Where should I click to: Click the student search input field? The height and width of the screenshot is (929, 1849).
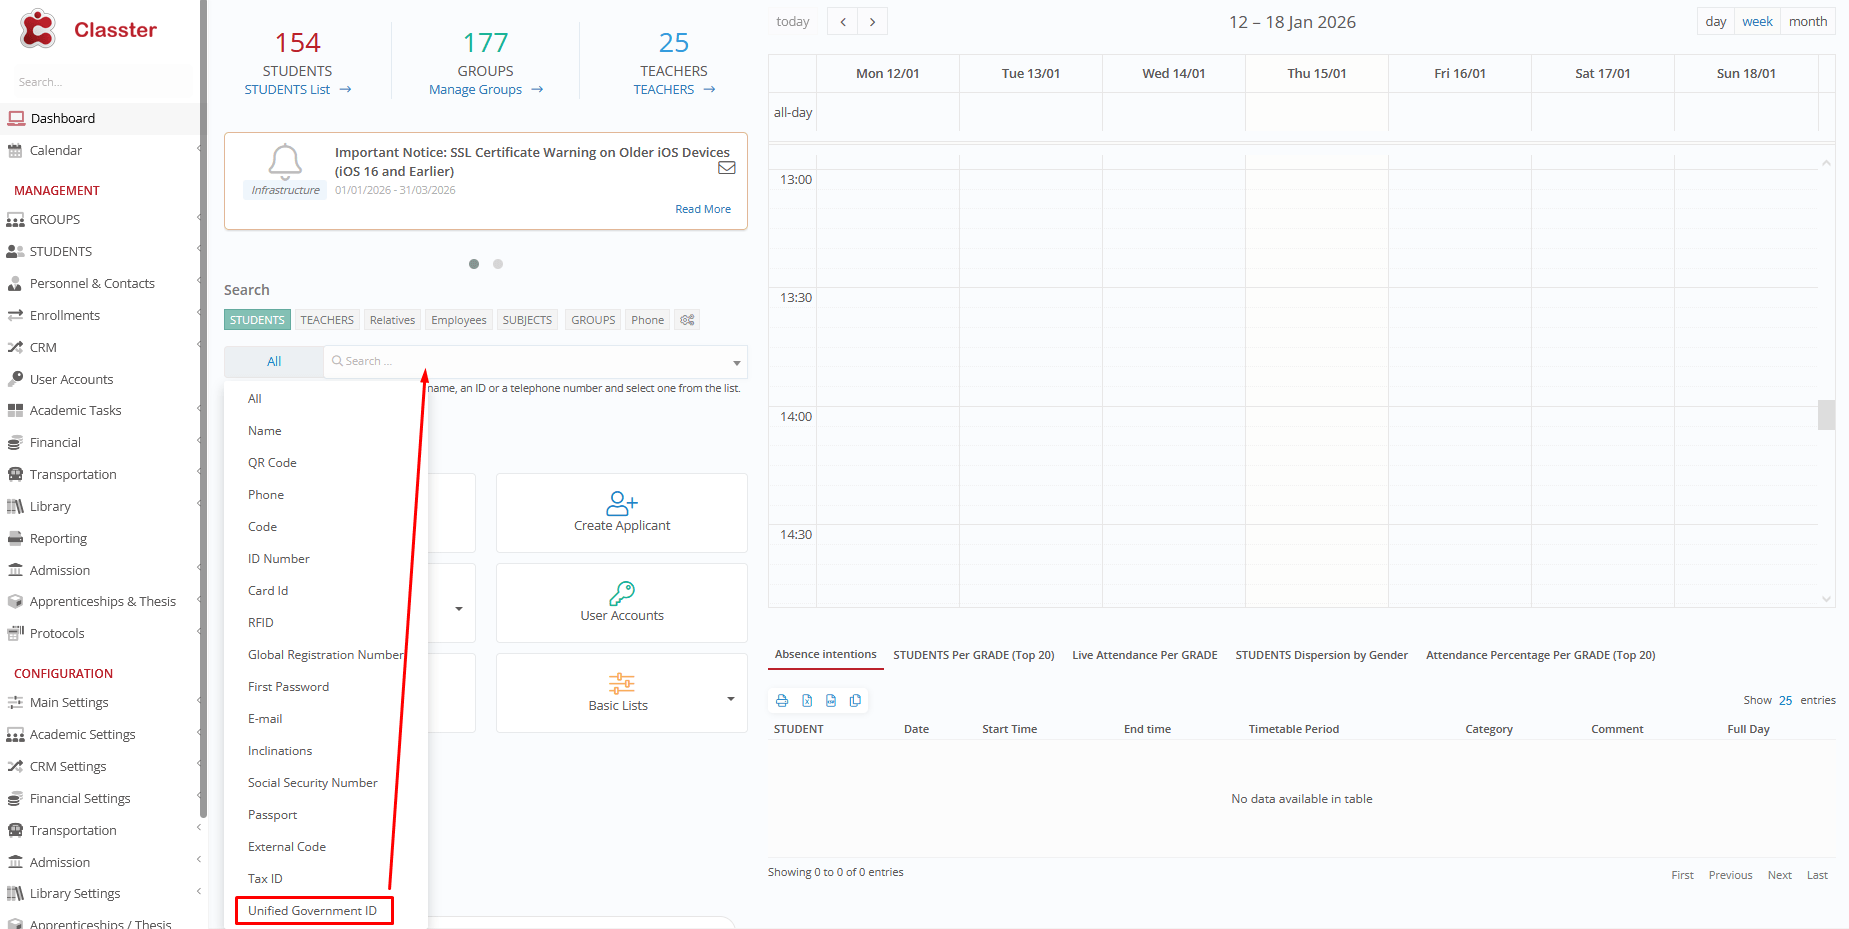coord(530,362)
